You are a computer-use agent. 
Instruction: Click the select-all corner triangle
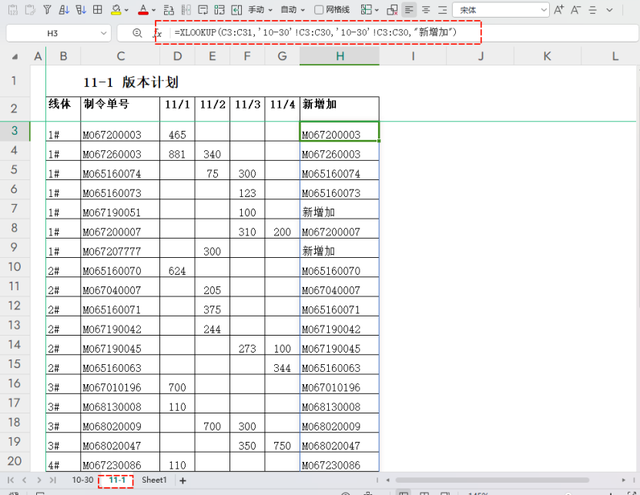(15, 56)
